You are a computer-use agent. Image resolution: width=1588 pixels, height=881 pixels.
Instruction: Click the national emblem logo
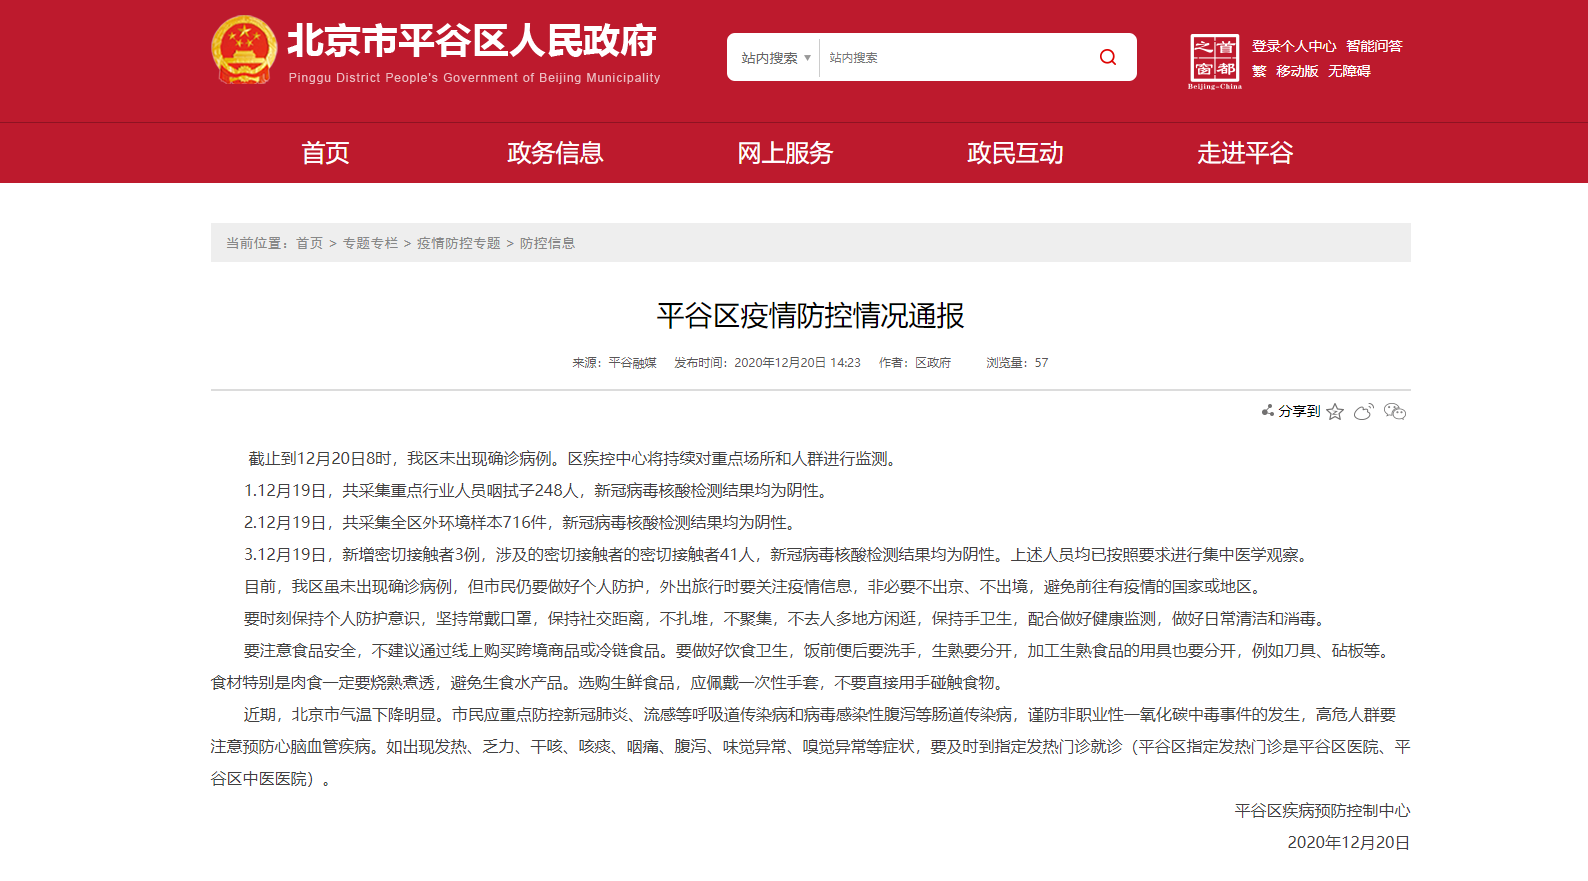(244, 50)
